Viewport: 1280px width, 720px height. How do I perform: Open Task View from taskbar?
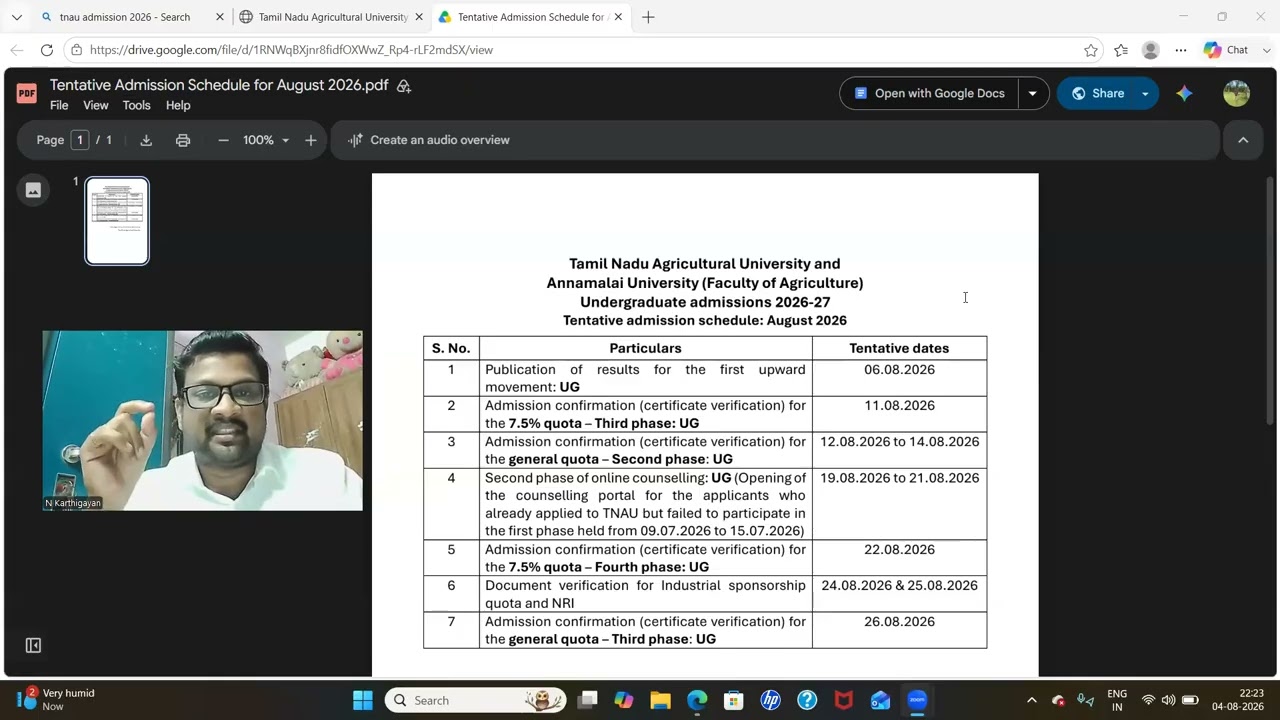pyautogui.click(x=587, y=700)
